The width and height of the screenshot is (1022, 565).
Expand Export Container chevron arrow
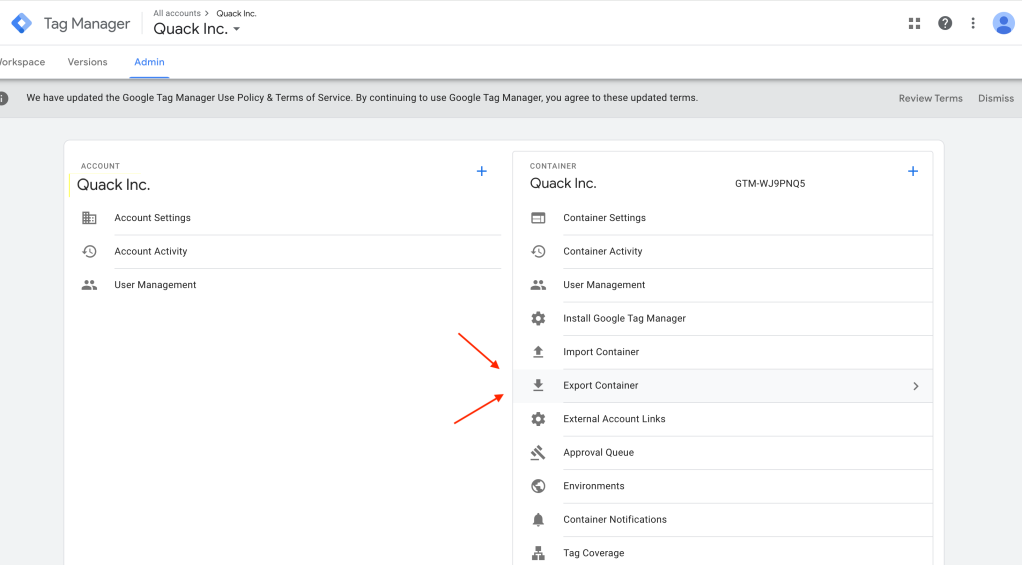(915, 386)
